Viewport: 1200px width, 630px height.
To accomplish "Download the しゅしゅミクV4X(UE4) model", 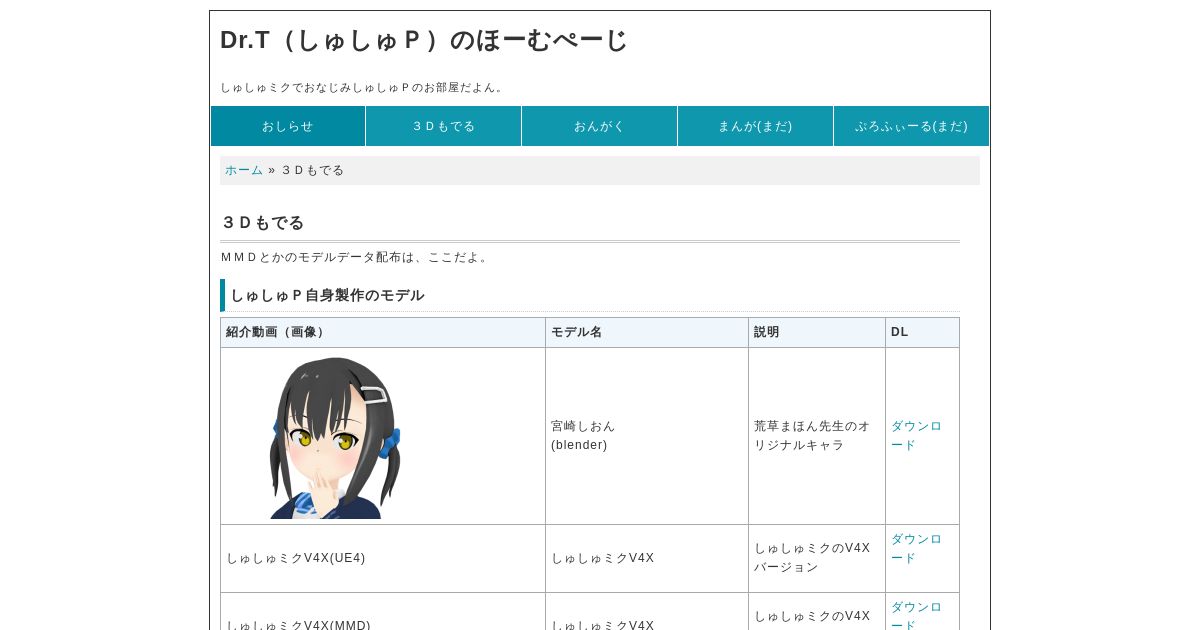I will point(916,548).
